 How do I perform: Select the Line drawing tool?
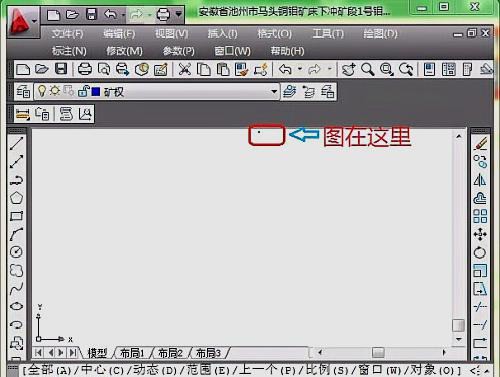tap(16, 144)
